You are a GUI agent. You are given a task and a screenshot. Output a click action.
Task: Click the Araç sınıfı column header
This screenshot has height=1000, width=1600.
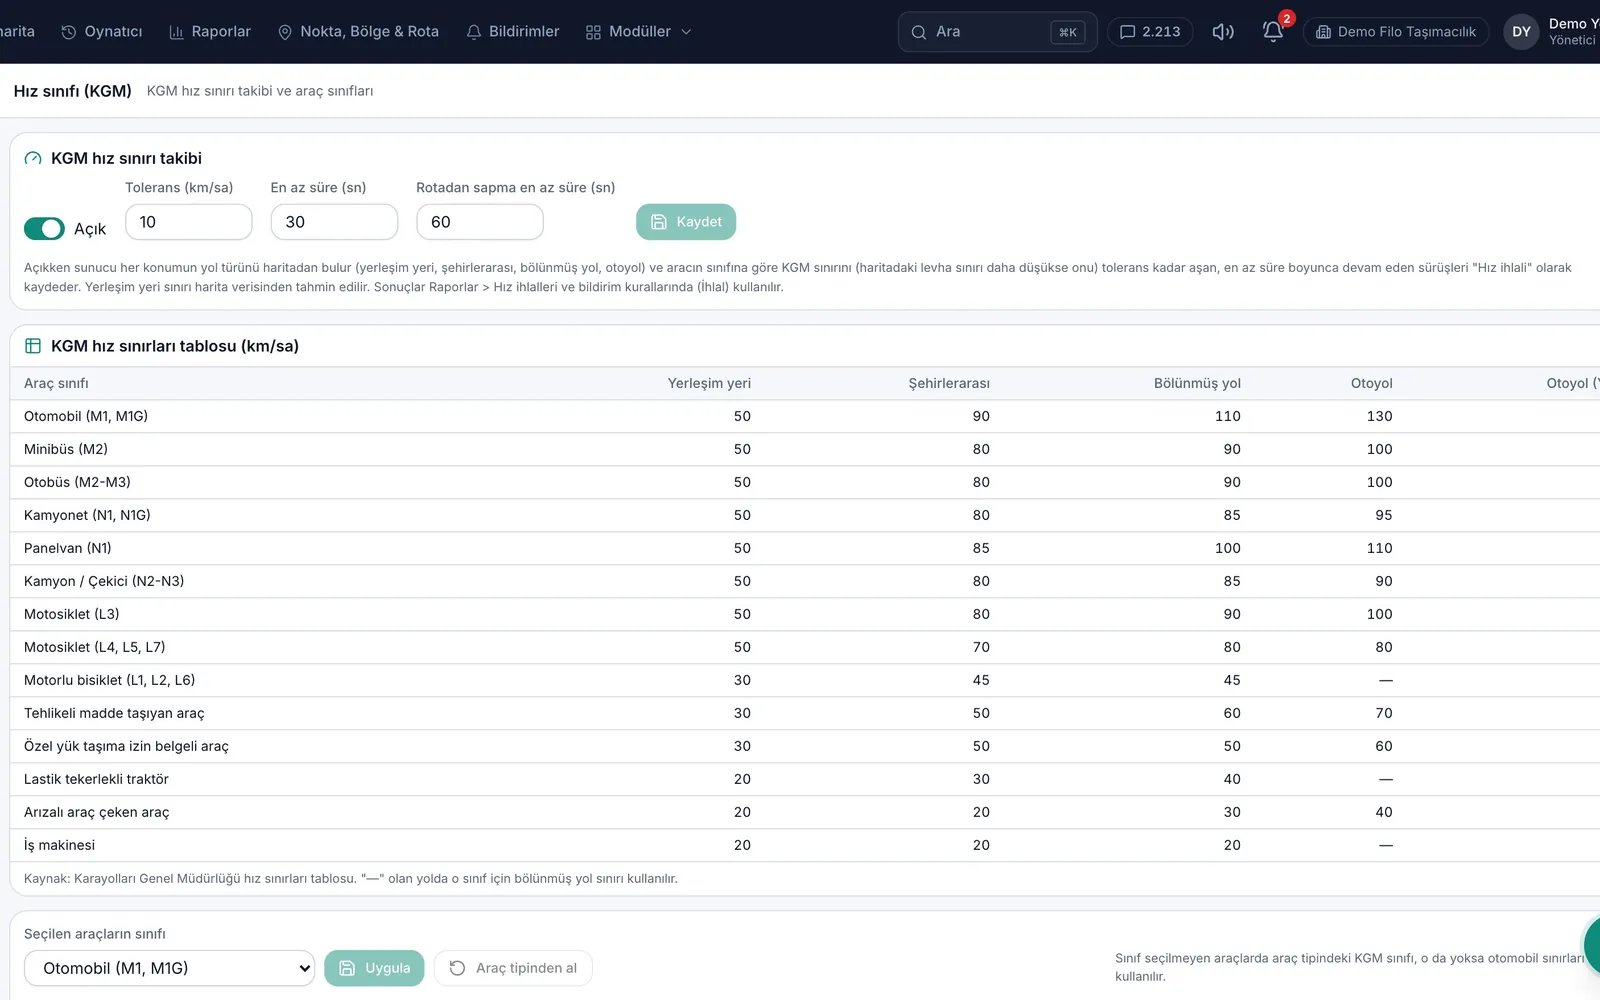[x=56, y=383]
